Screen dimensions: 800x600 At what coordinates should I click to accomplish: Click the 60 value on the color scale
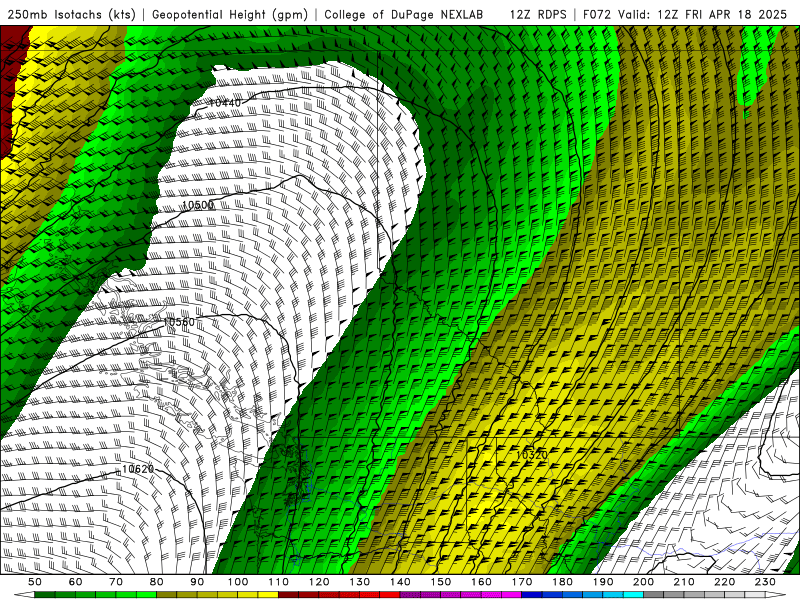point(75,582)
